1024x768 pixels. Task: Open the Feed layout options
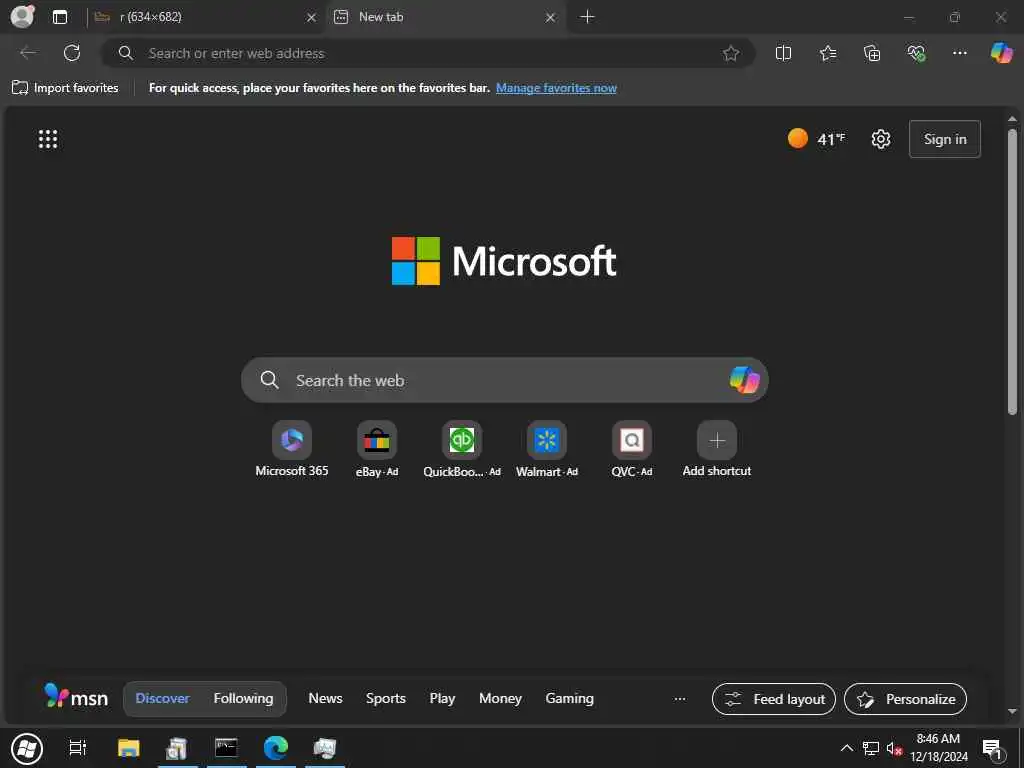coord(774,699)
